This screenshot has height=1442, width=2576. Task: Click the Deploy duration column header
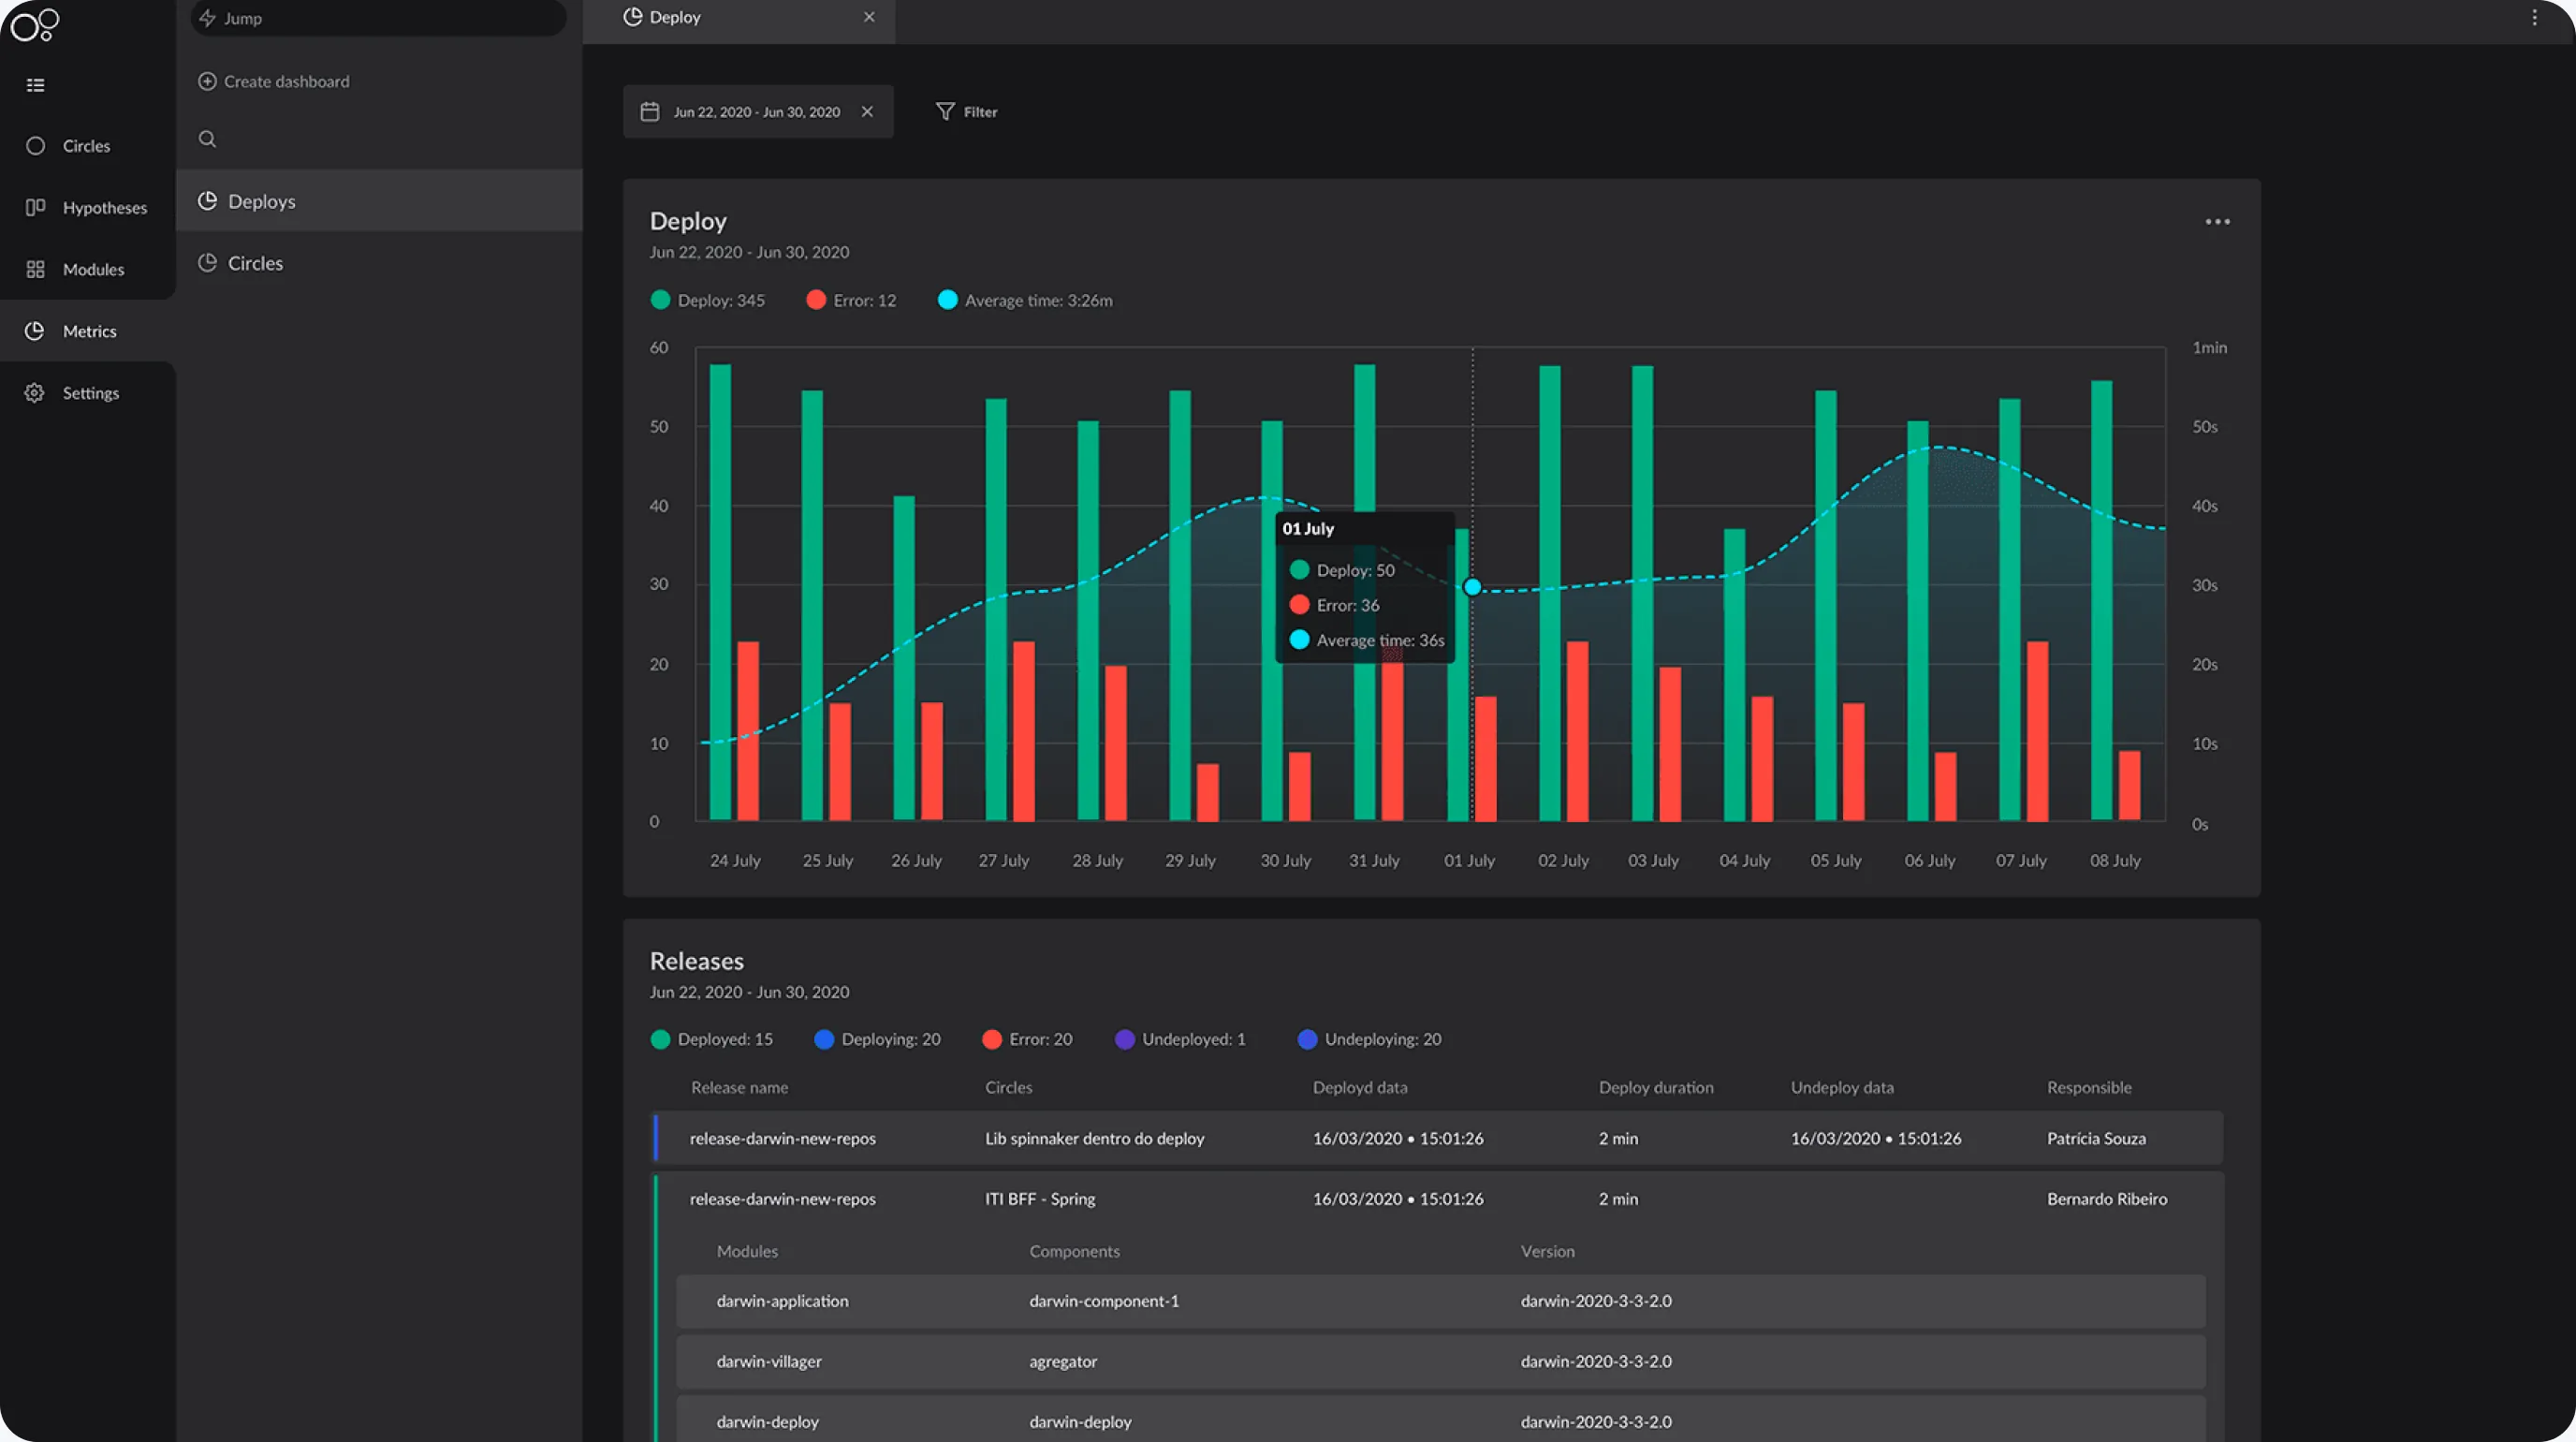pyautogui.click(x=1656, y=1088)
